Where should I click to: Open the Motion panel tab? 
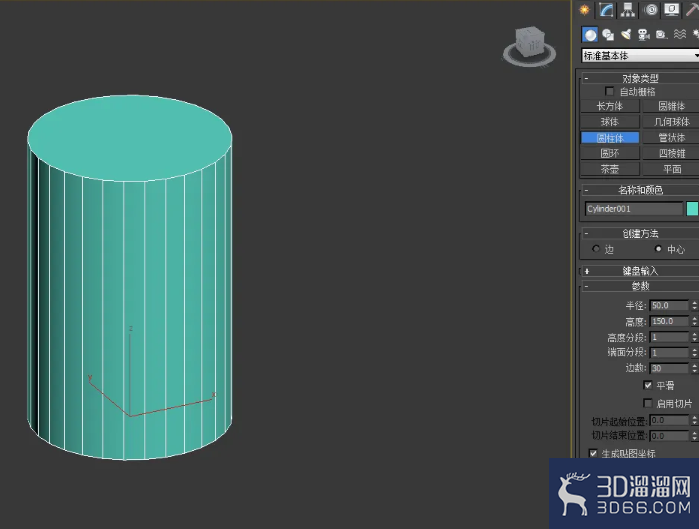pyautogui.click(x=650, y=10)
